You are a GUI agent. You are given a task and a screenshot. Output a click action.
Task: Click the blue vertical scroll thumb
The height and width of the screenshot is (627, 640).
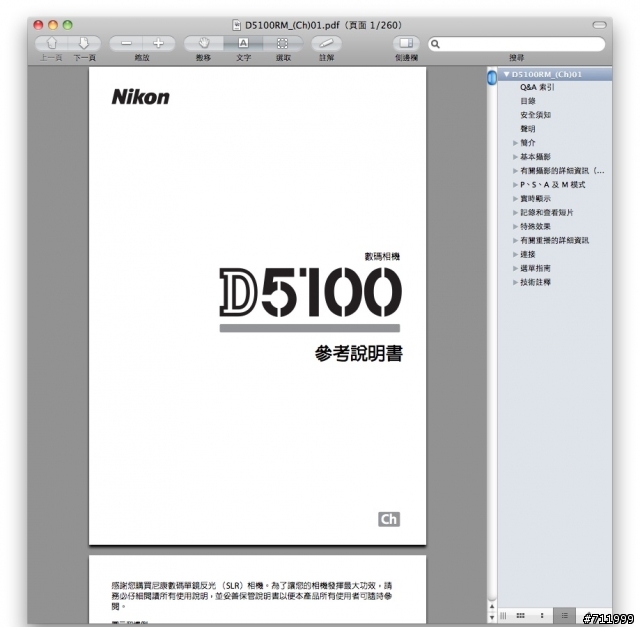(492, 78)
